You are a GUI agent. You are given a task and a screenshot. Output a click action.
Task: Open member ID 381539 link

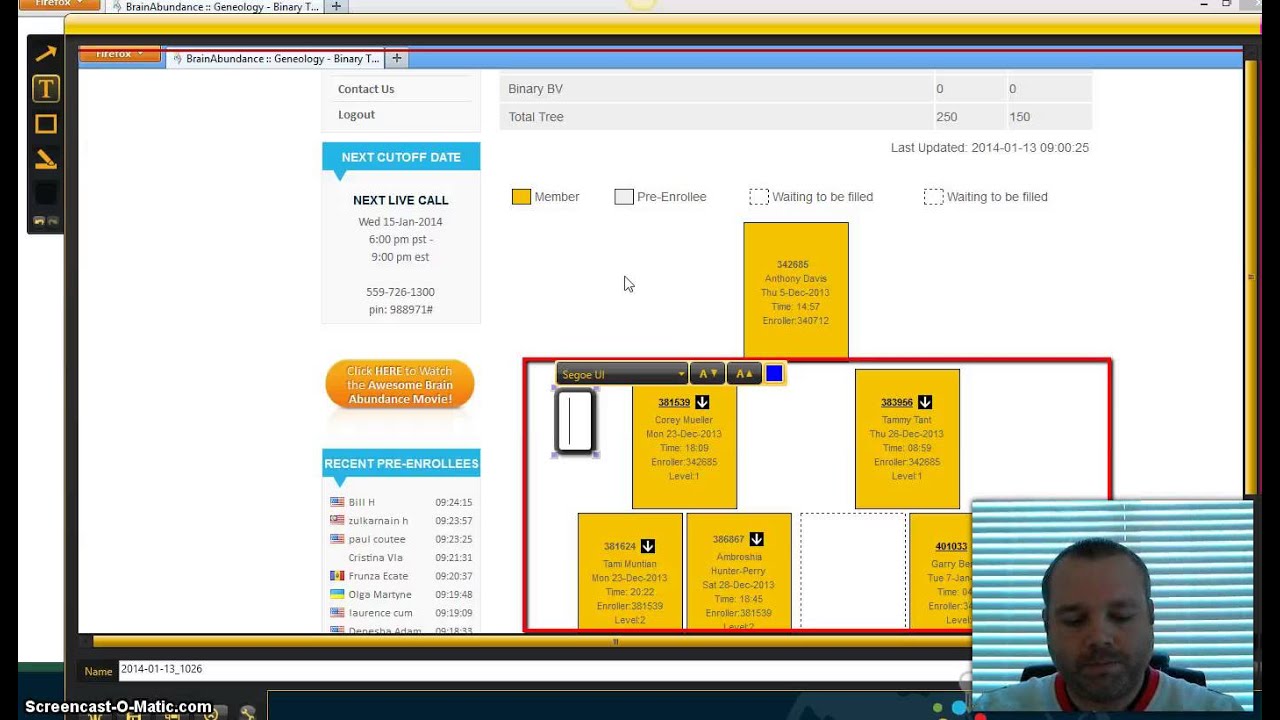[674, 403]
